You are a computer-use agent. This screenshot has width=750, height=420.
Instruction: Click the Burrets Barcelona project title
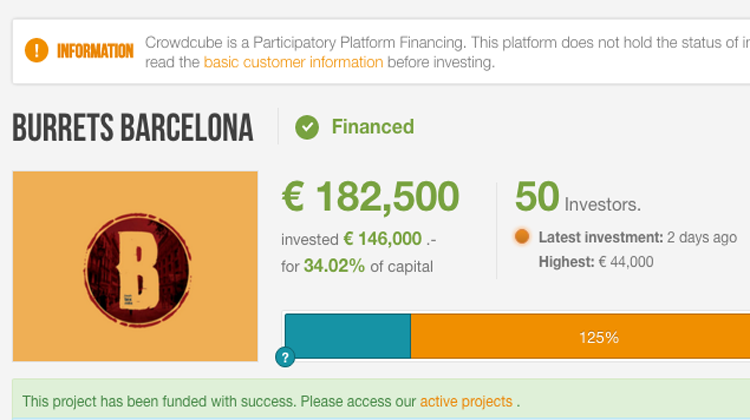click(133, 128)
